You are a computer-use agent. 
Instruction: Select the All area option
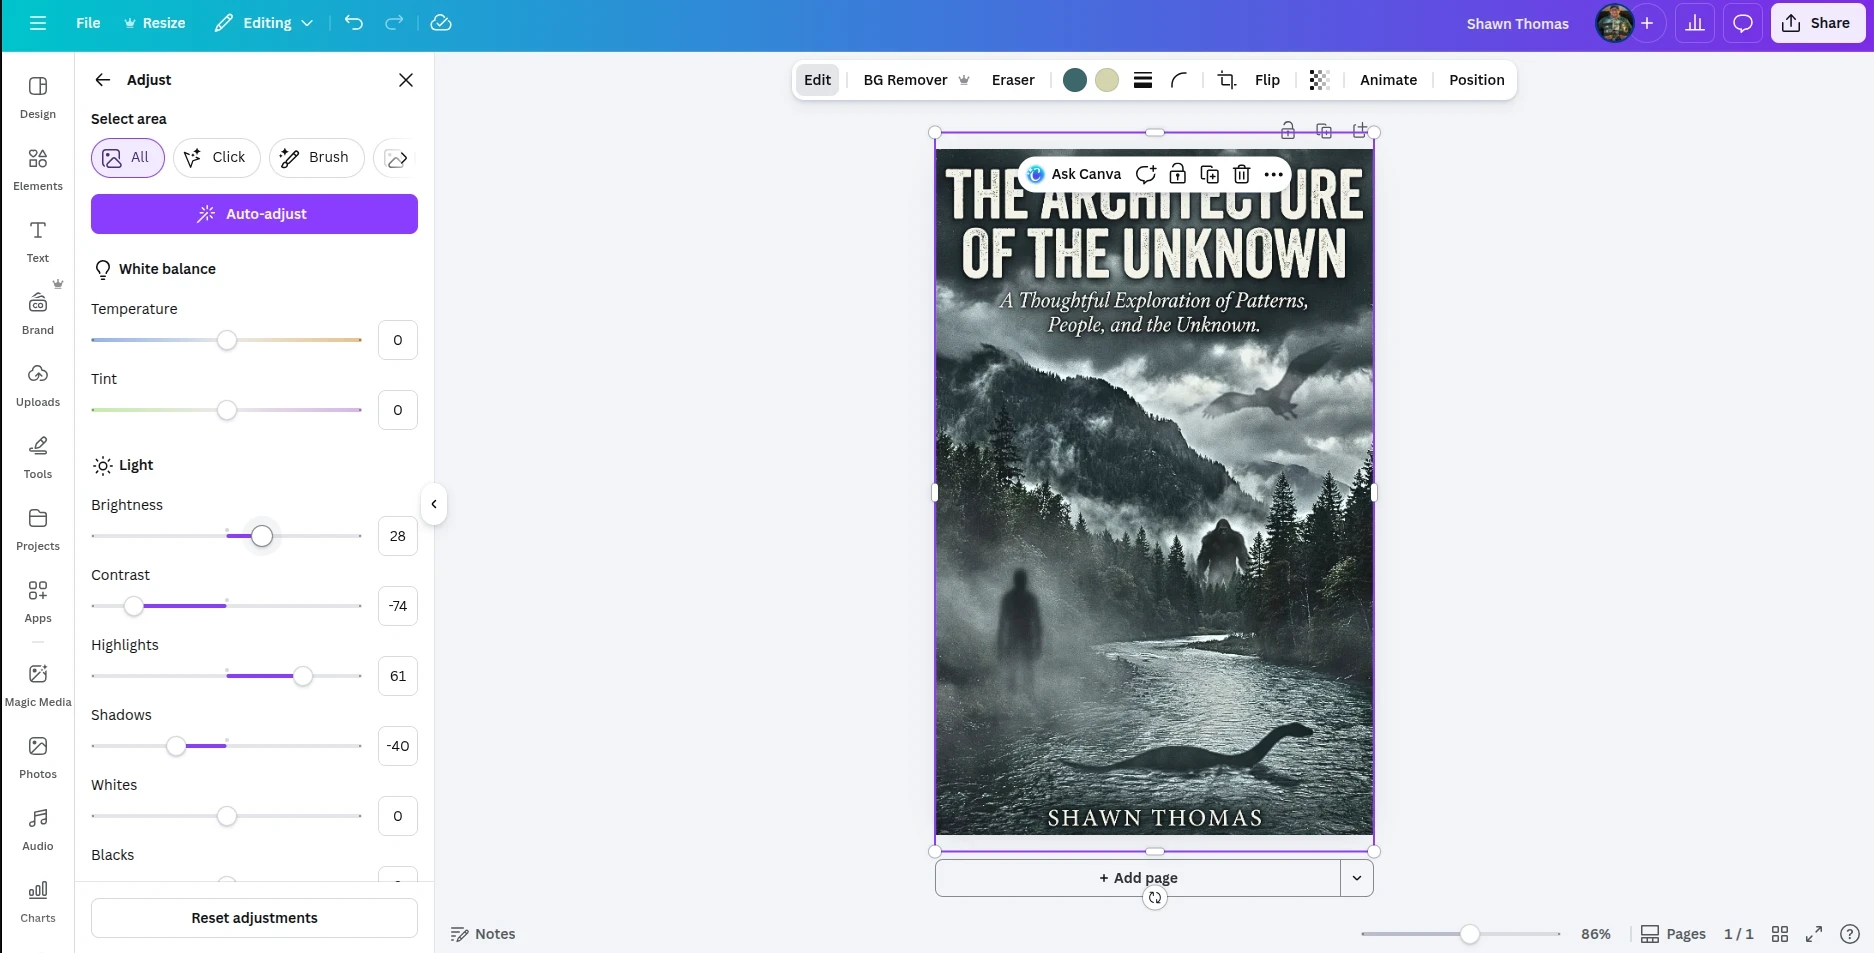(127, 158)
